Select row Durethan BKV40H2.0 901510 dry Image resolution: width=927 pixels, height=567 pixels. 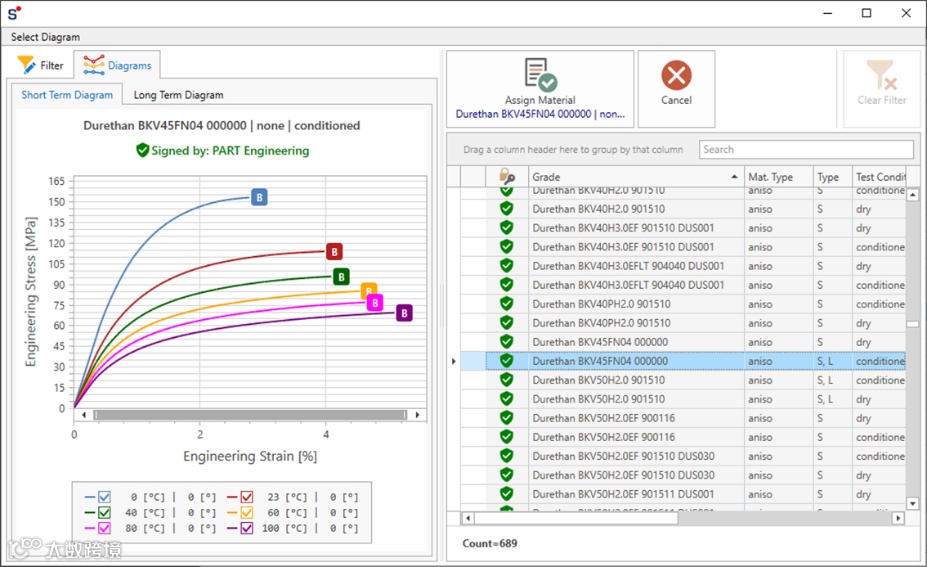(x=683, y=209)
